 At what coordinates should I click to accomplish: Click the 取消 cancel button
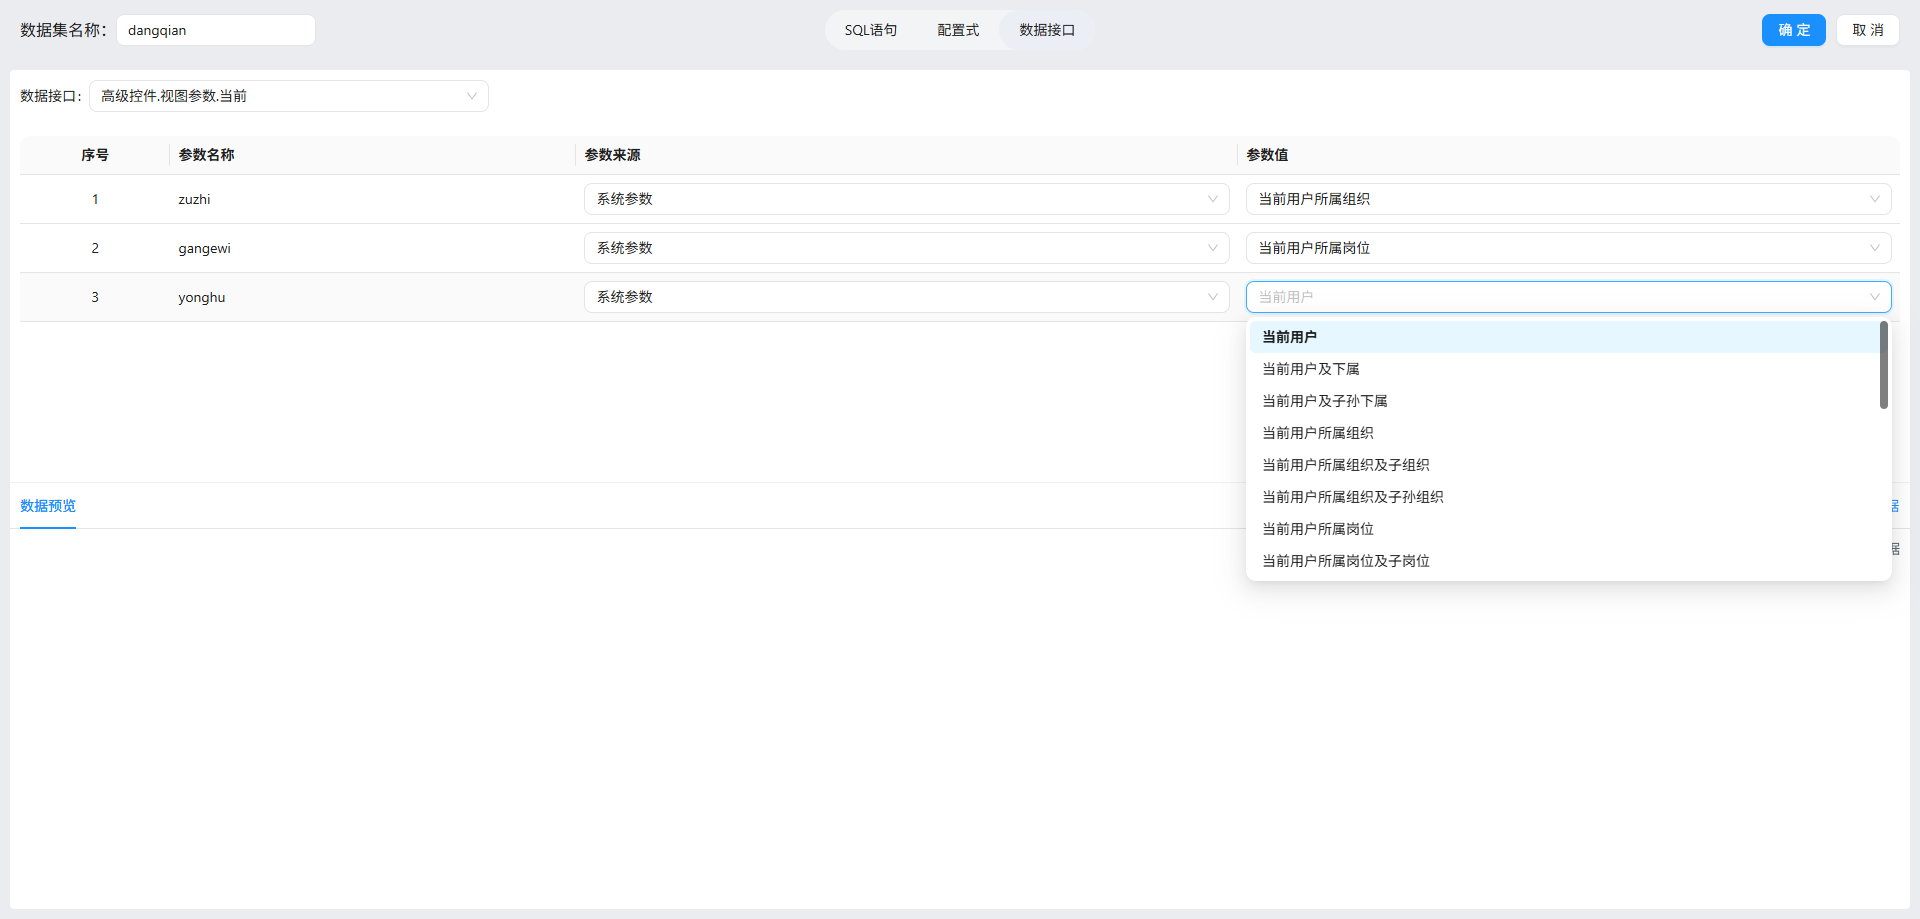click(x=1867, y=30)
